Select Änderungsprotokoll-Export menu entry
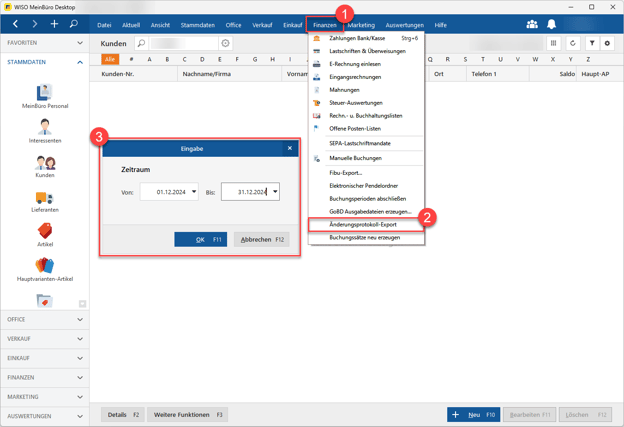 coord(363,225)
